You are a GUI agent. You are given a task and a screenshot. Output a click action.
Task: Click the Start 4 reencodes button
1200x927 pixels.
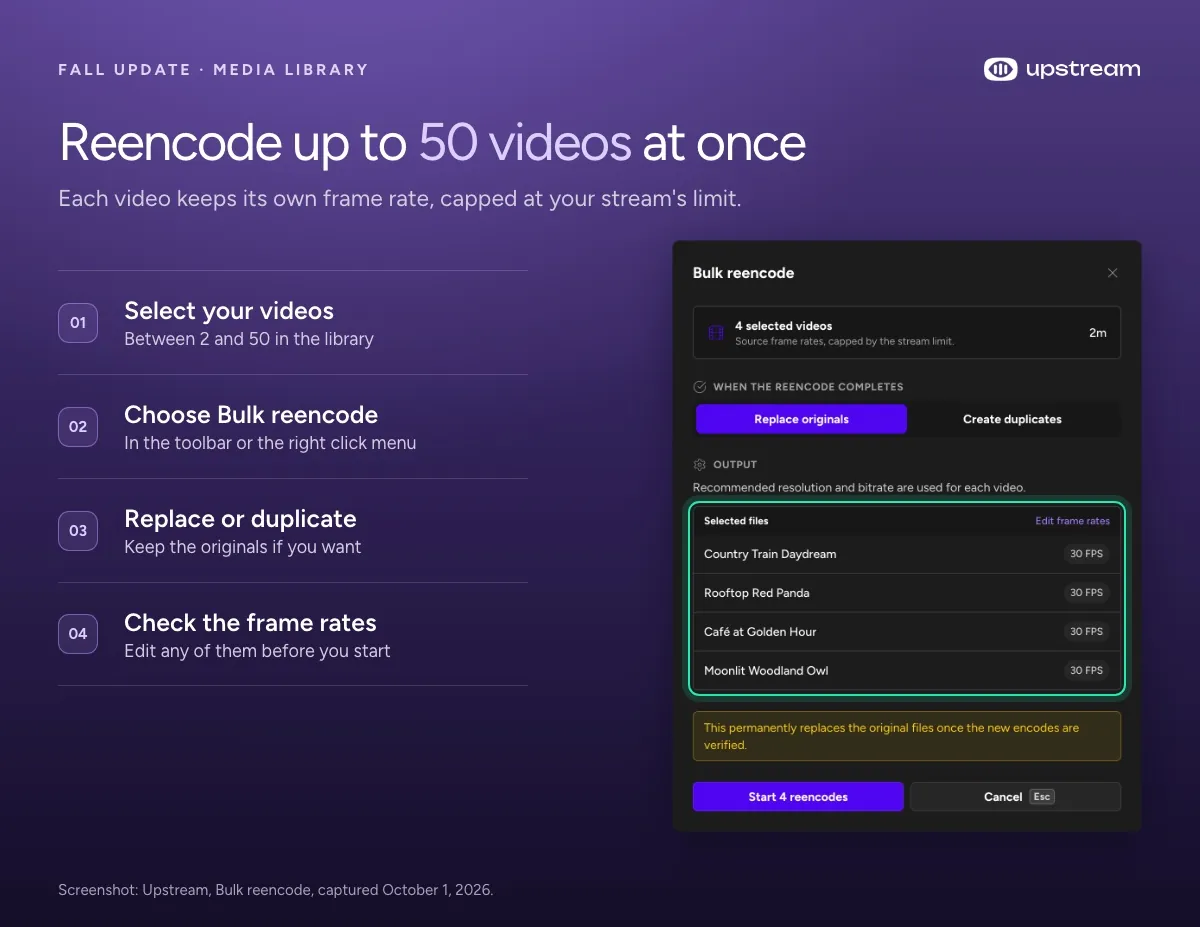pos(798,797)
